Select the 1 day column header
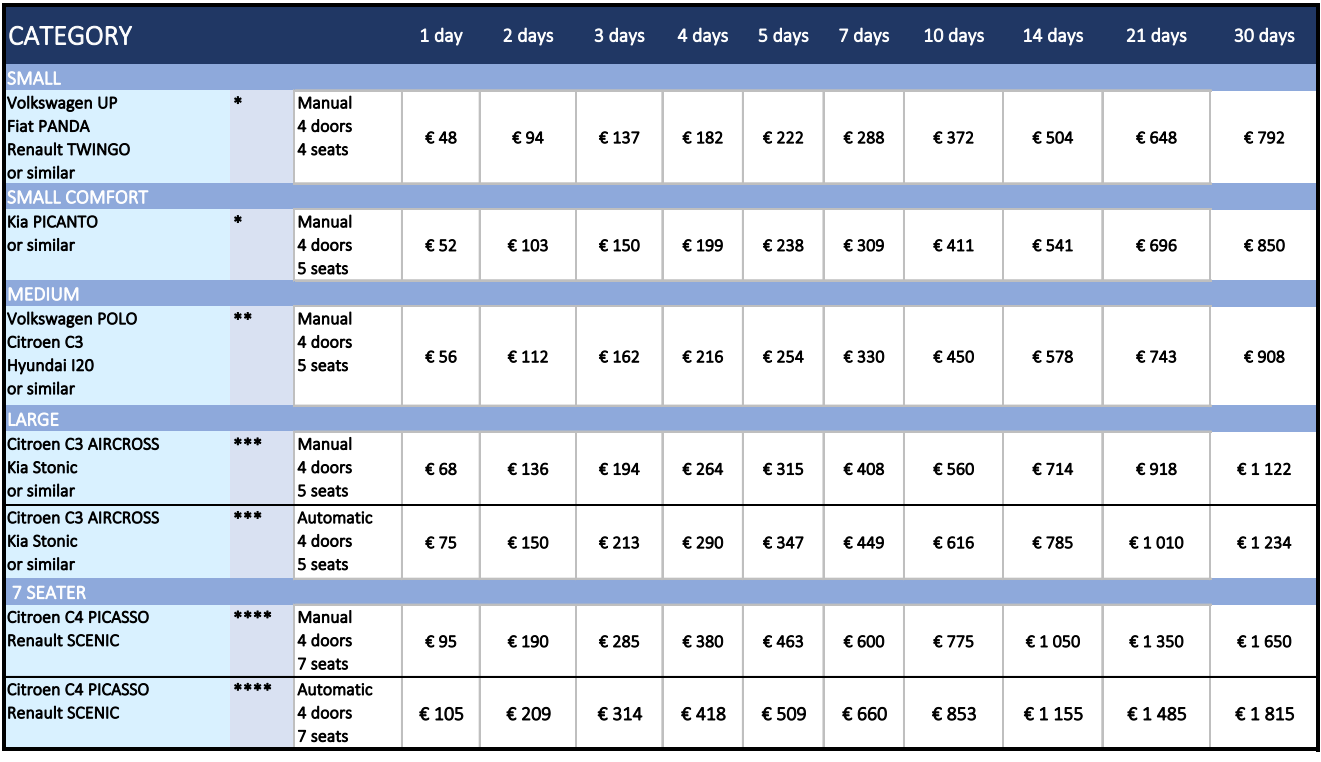The image size is (1321, 762). tap(441, 36)
